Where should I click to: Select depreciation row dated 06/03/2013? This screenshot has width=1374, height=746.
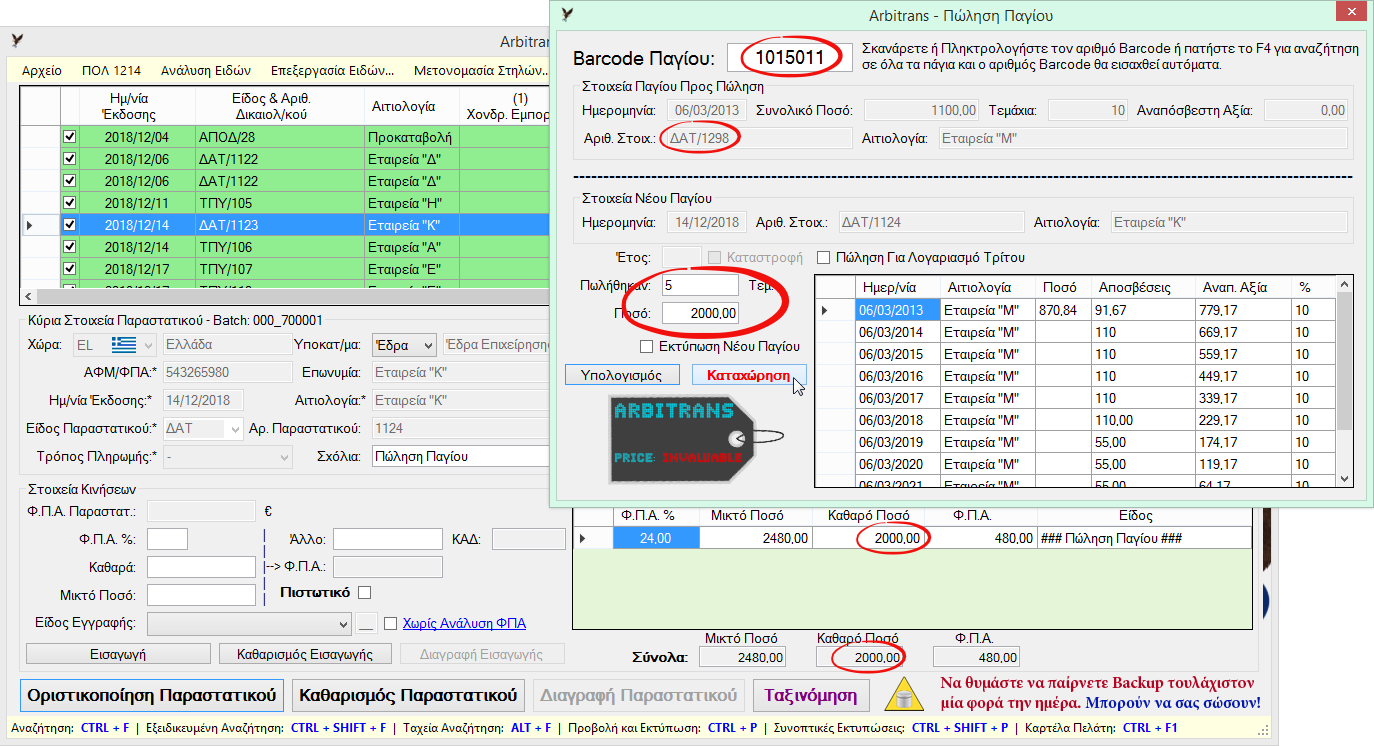click(x=1077, y=311)
